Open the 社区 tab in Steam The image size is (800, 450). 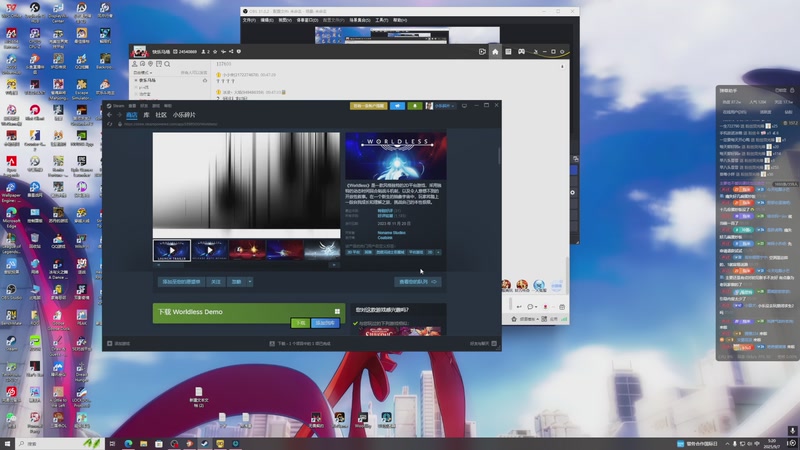tap(161, 115)
